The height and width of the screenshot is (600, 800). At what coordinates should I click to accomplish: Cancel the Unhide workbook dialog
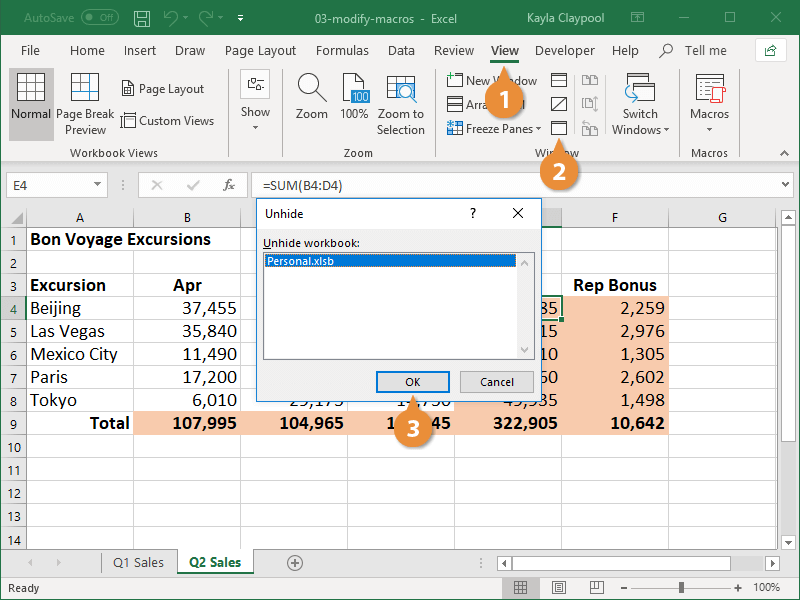(497, 381)
